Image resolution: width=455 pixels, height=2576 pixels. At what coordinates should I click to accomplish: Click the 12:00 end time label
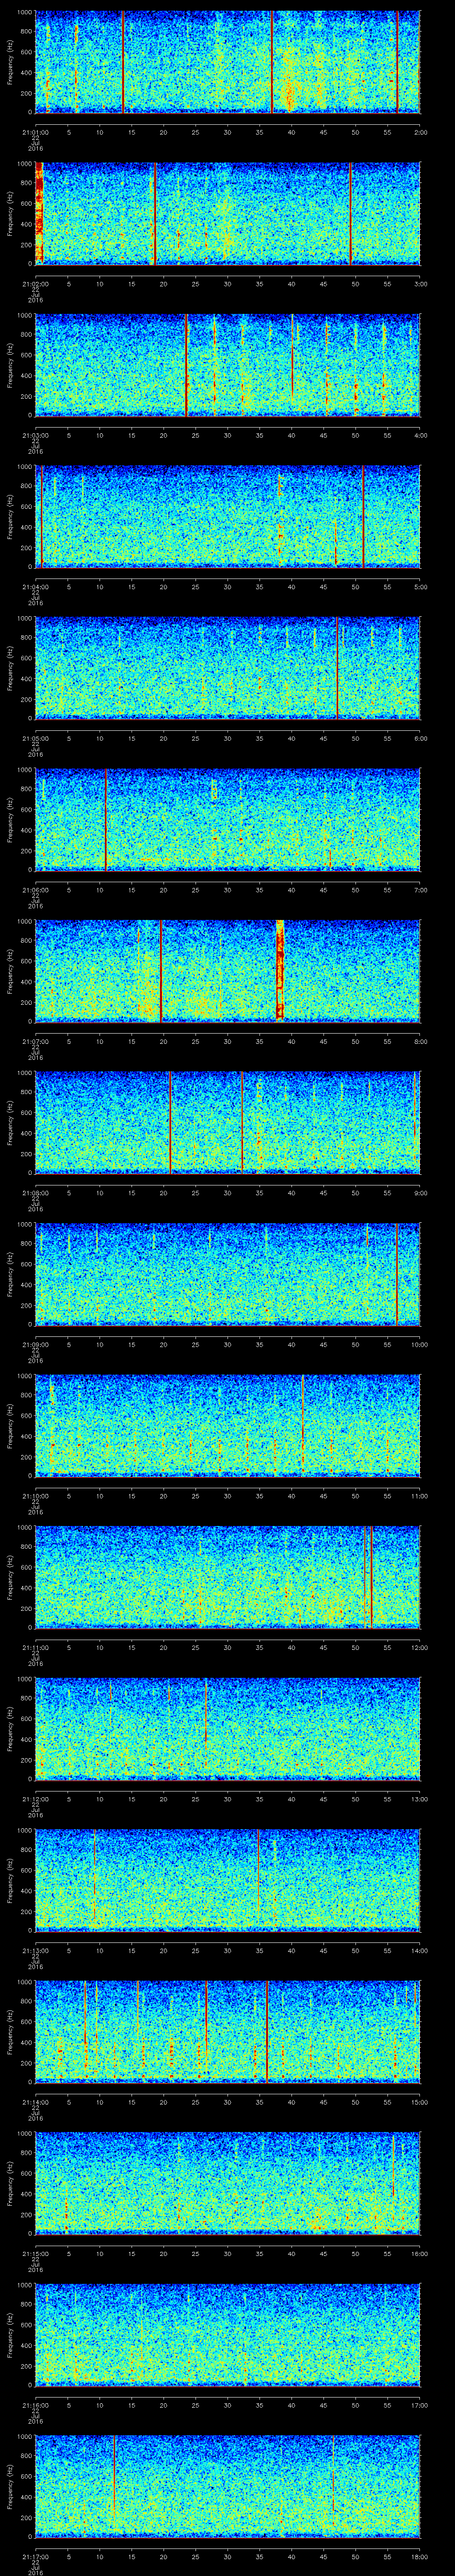click(x=419, y=1647)
